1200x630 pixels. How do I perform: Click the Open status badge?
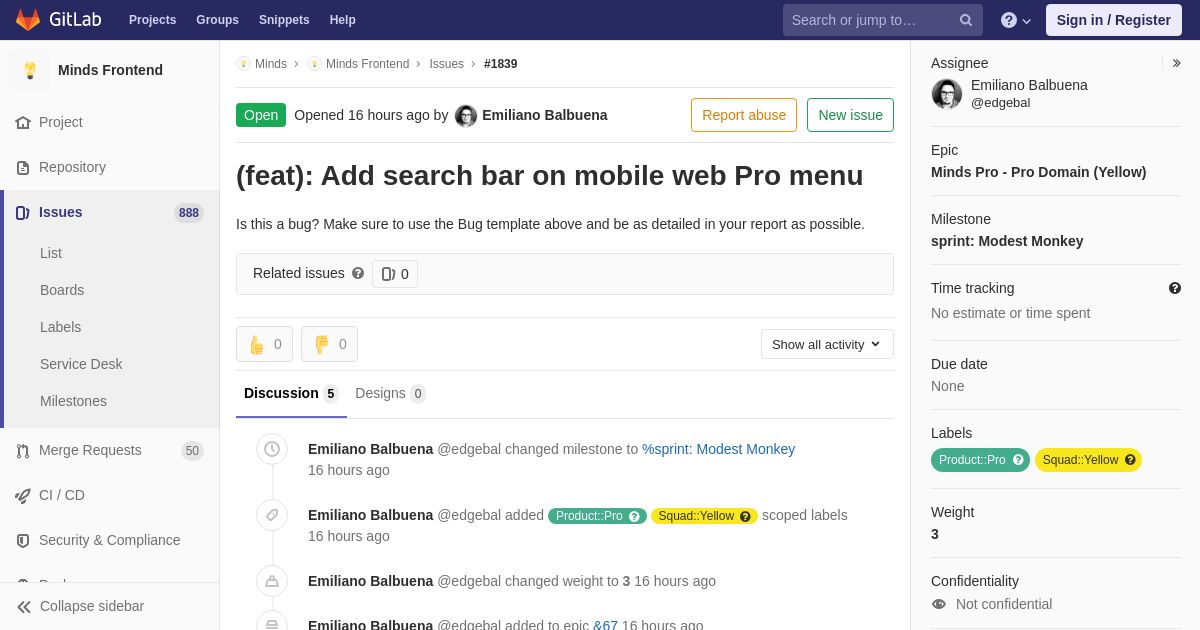[261, 115]
